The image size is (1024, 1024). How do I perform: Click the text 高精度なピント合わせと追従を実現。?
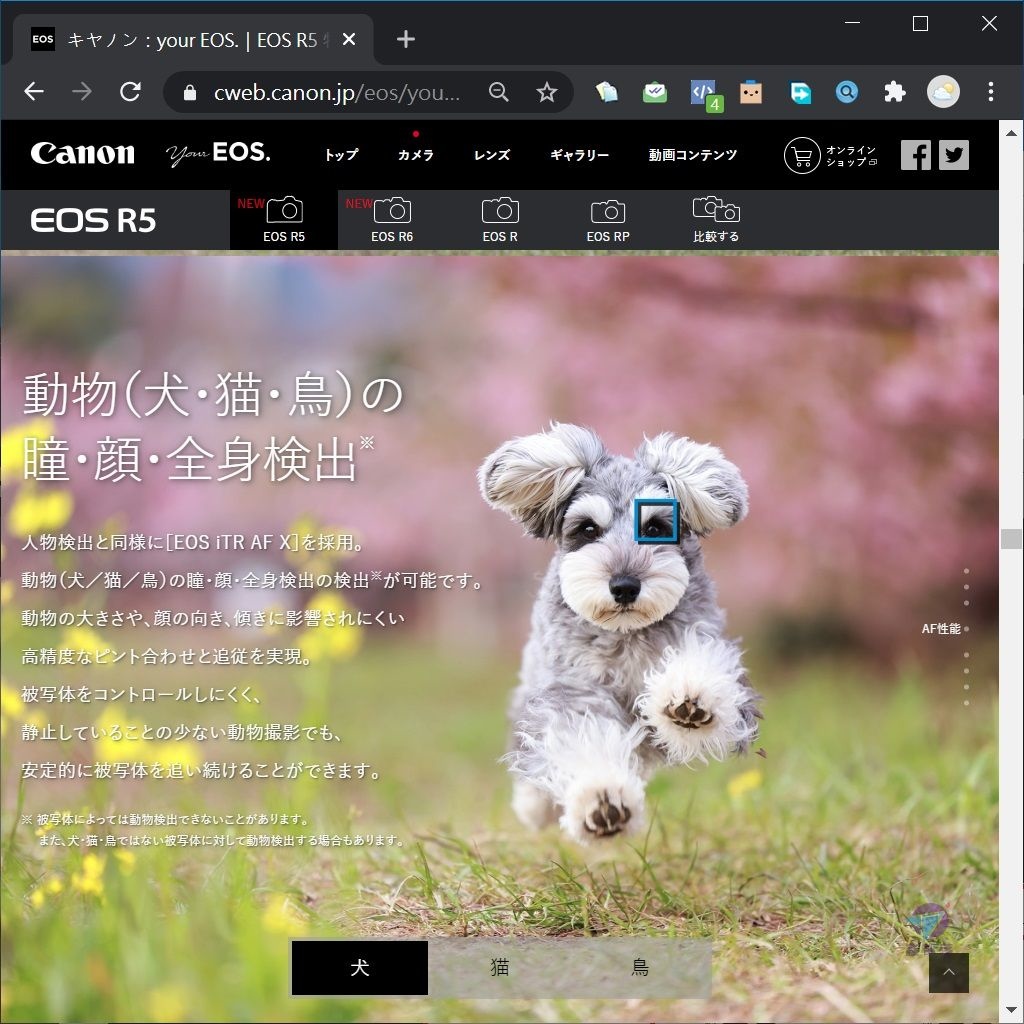[166, 656]
